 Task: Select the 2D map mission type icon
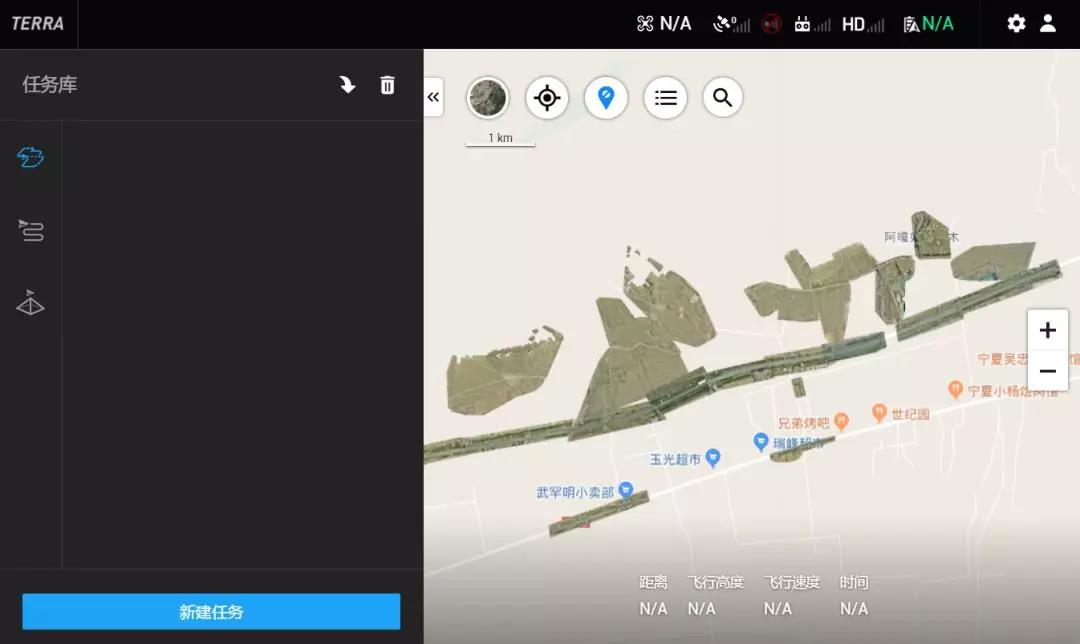[x=30, y=157]
